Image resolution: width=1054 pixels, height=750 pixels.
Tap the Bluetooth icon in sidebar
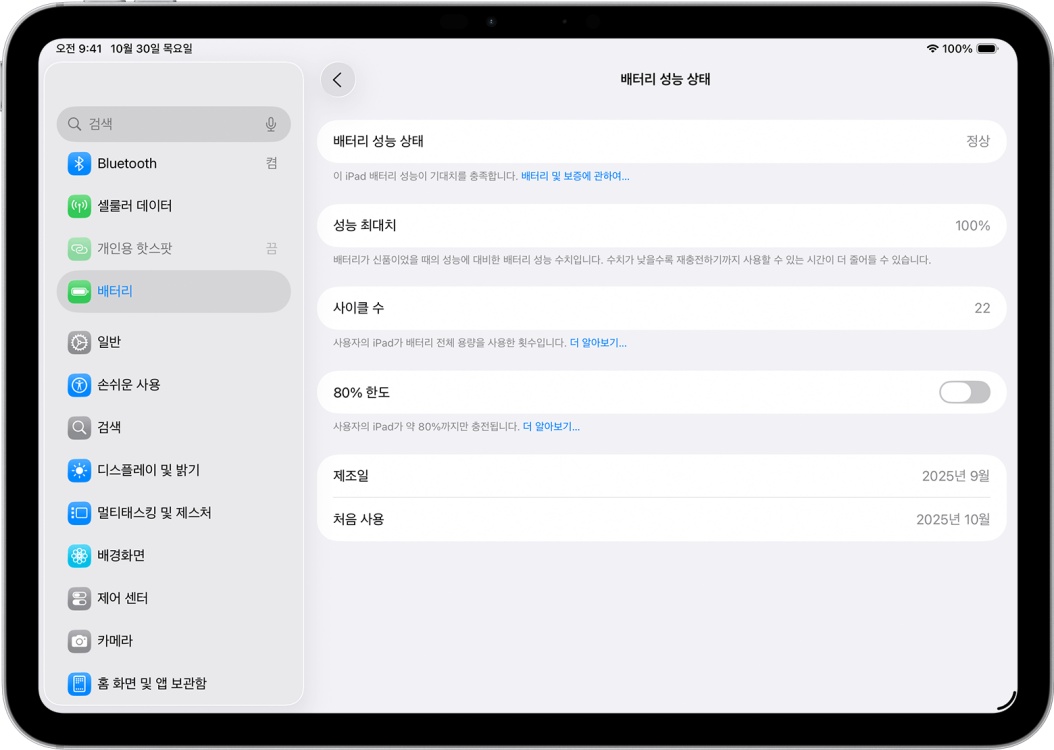point(79,163)
